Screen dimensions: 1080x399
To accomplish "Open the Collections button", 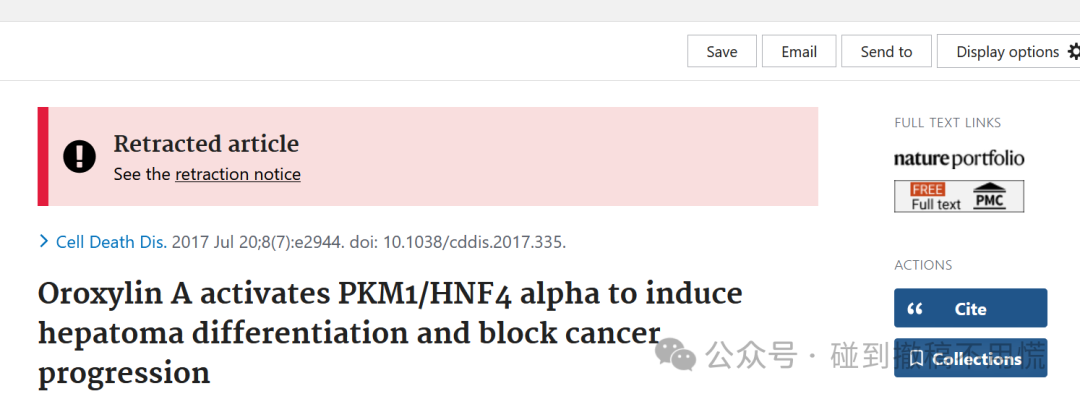I will 970,358.
